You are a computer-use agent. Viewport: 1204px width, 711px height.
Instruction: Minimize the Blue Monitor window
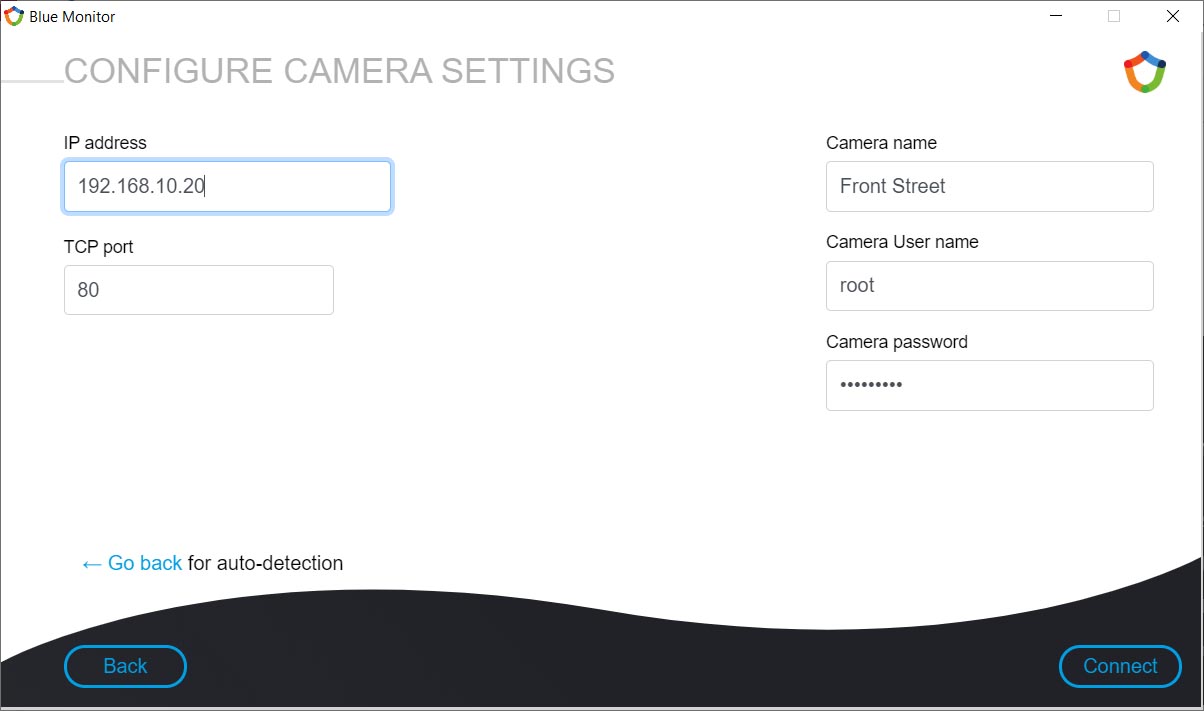click(x=1055, y=16)
